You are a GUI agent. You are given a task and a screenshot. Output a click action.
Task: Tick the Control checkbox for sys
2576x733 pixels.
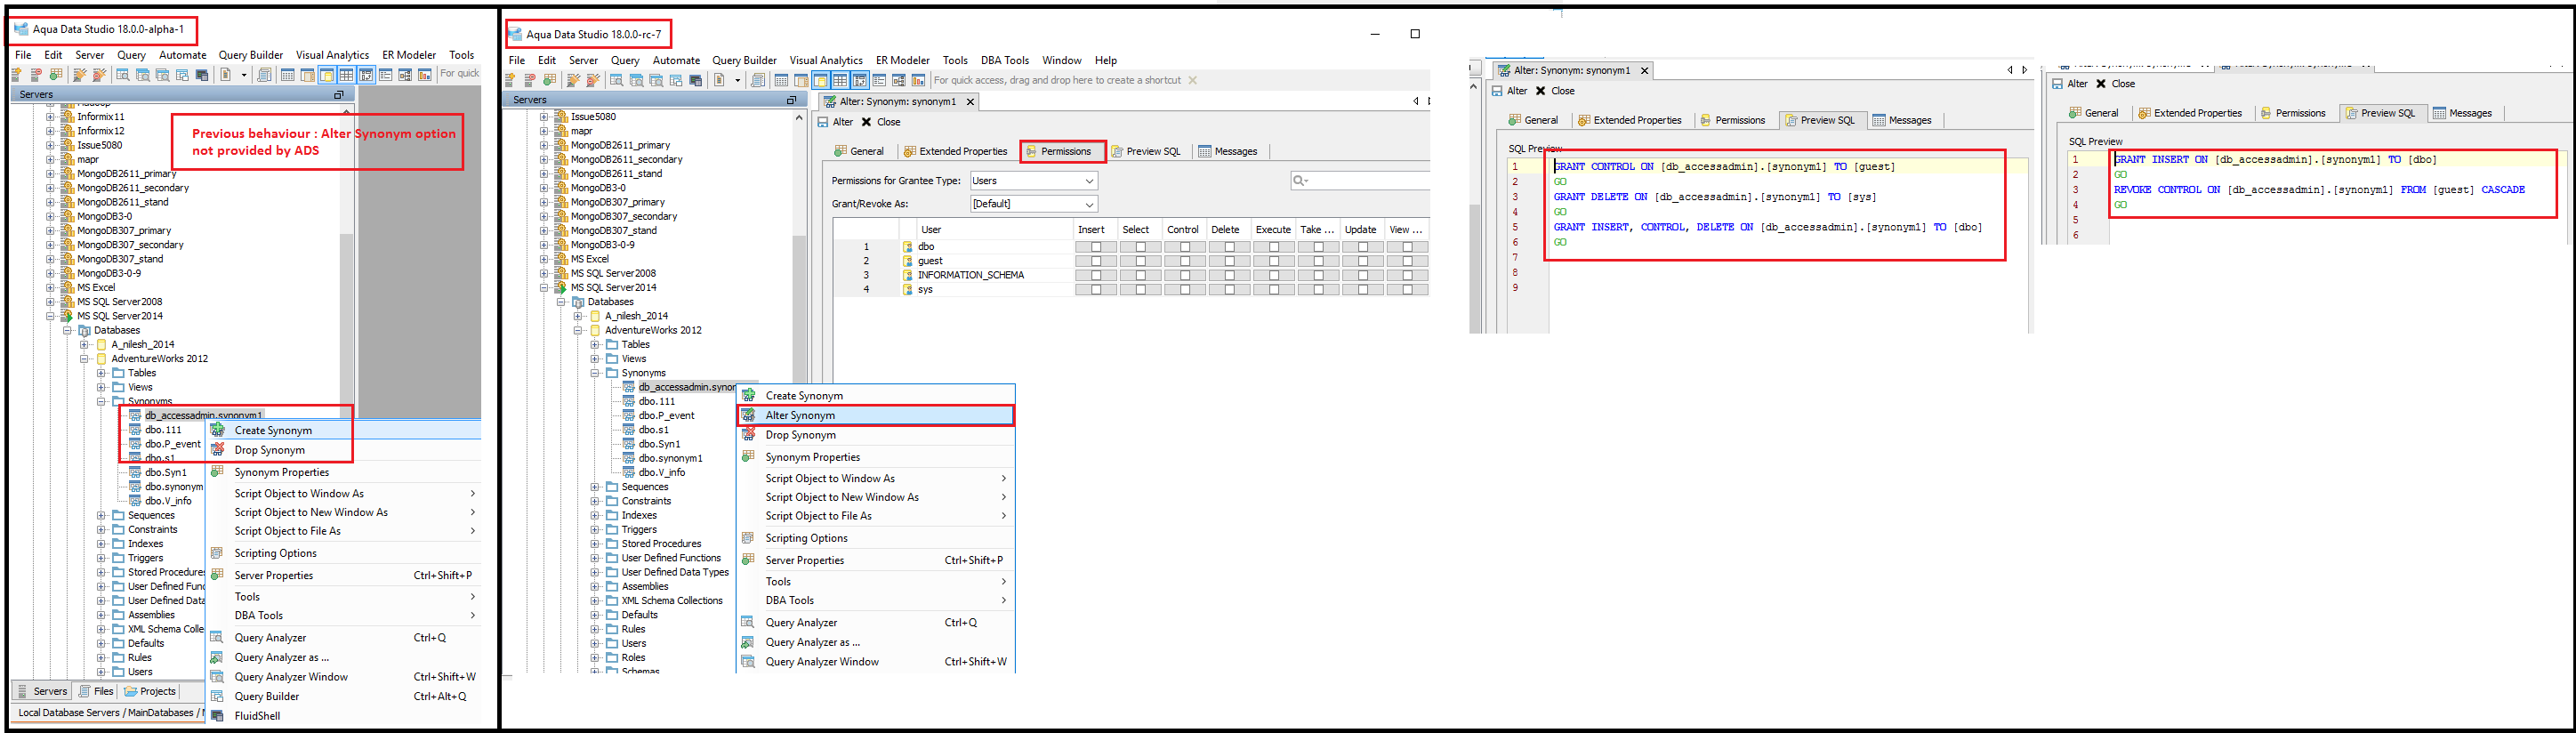1185,289
